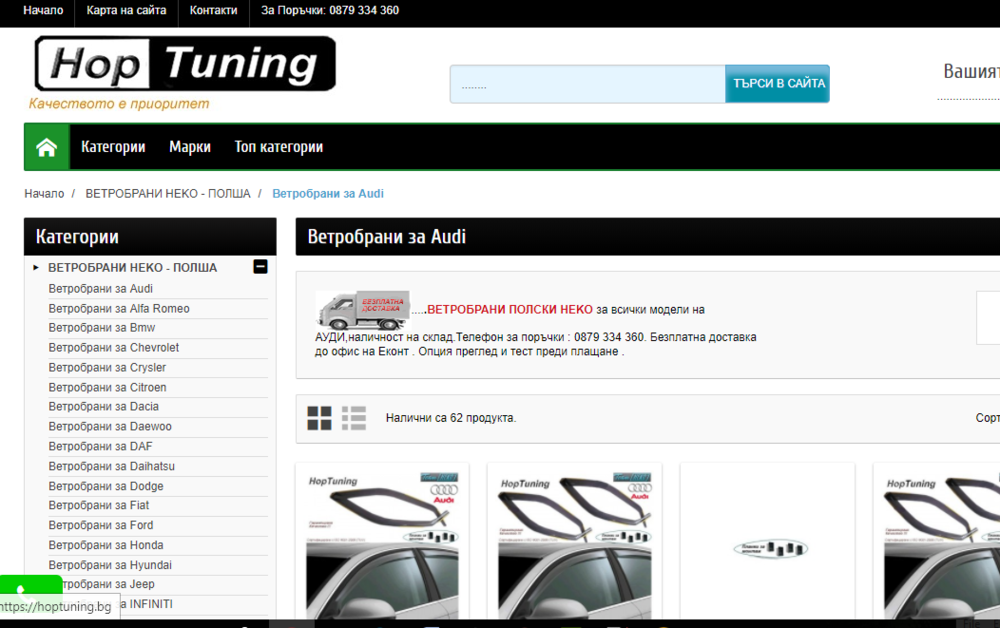Select Ветробрани за Honda

coord(106,545)
